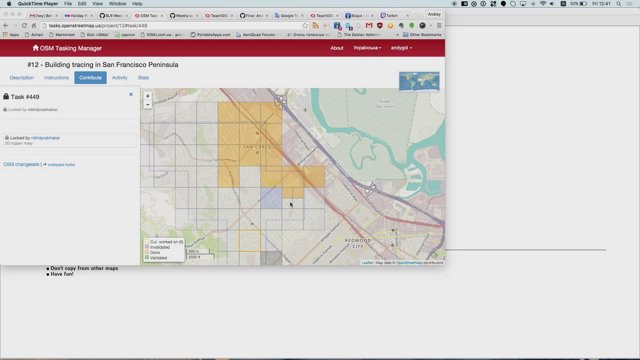Select the Contribute tab

[x=90, y=78]
